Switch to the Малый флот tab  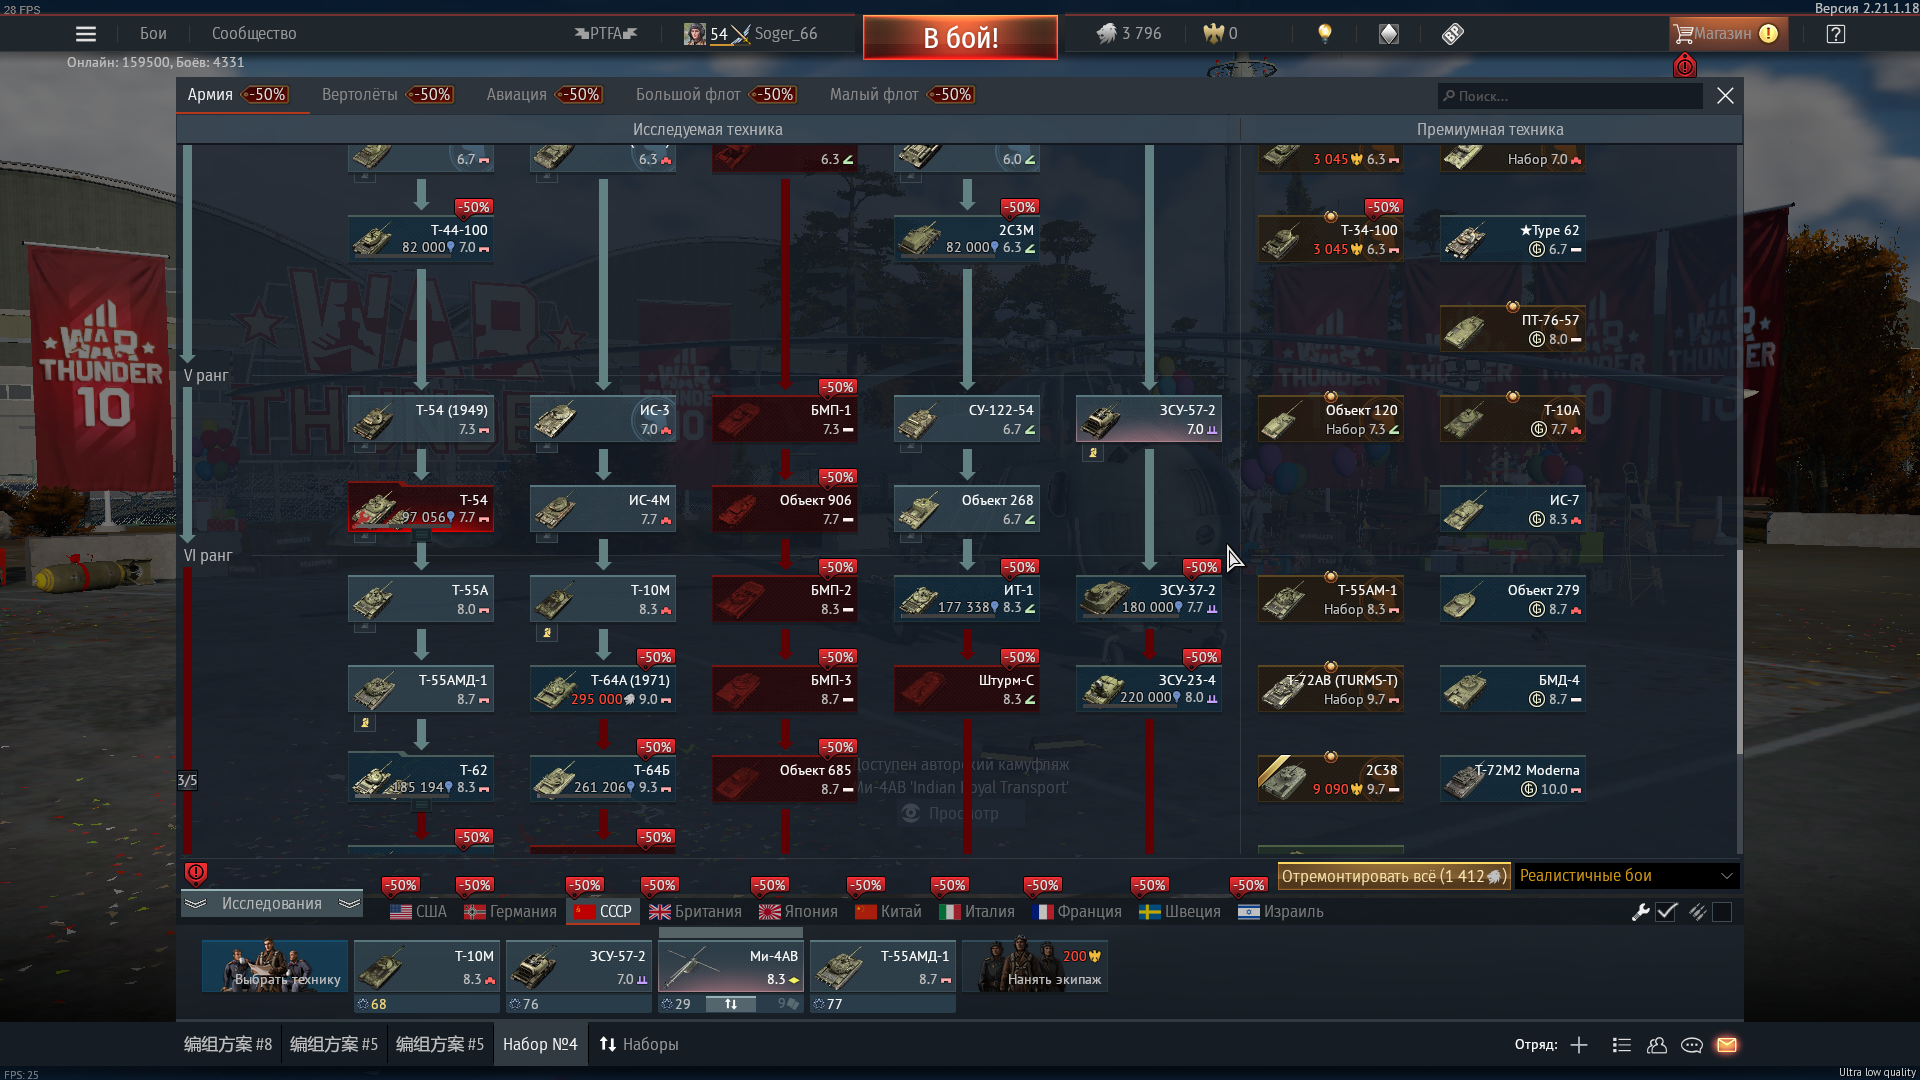pyautogui.click(x=874, y=95)
